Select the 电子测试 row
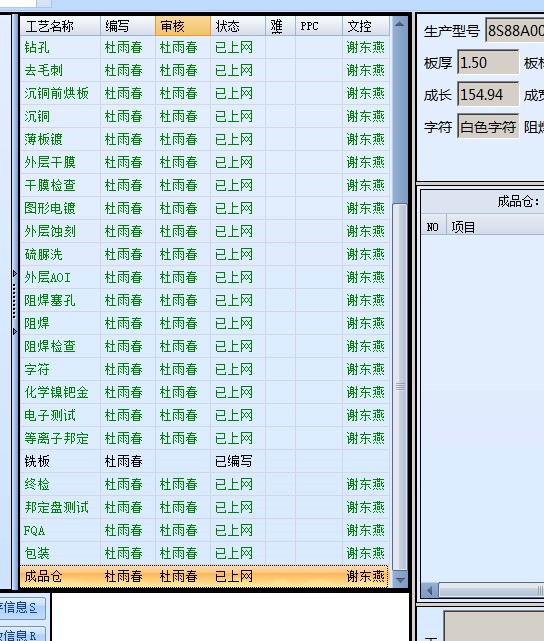544x641 pixels. 205,415
